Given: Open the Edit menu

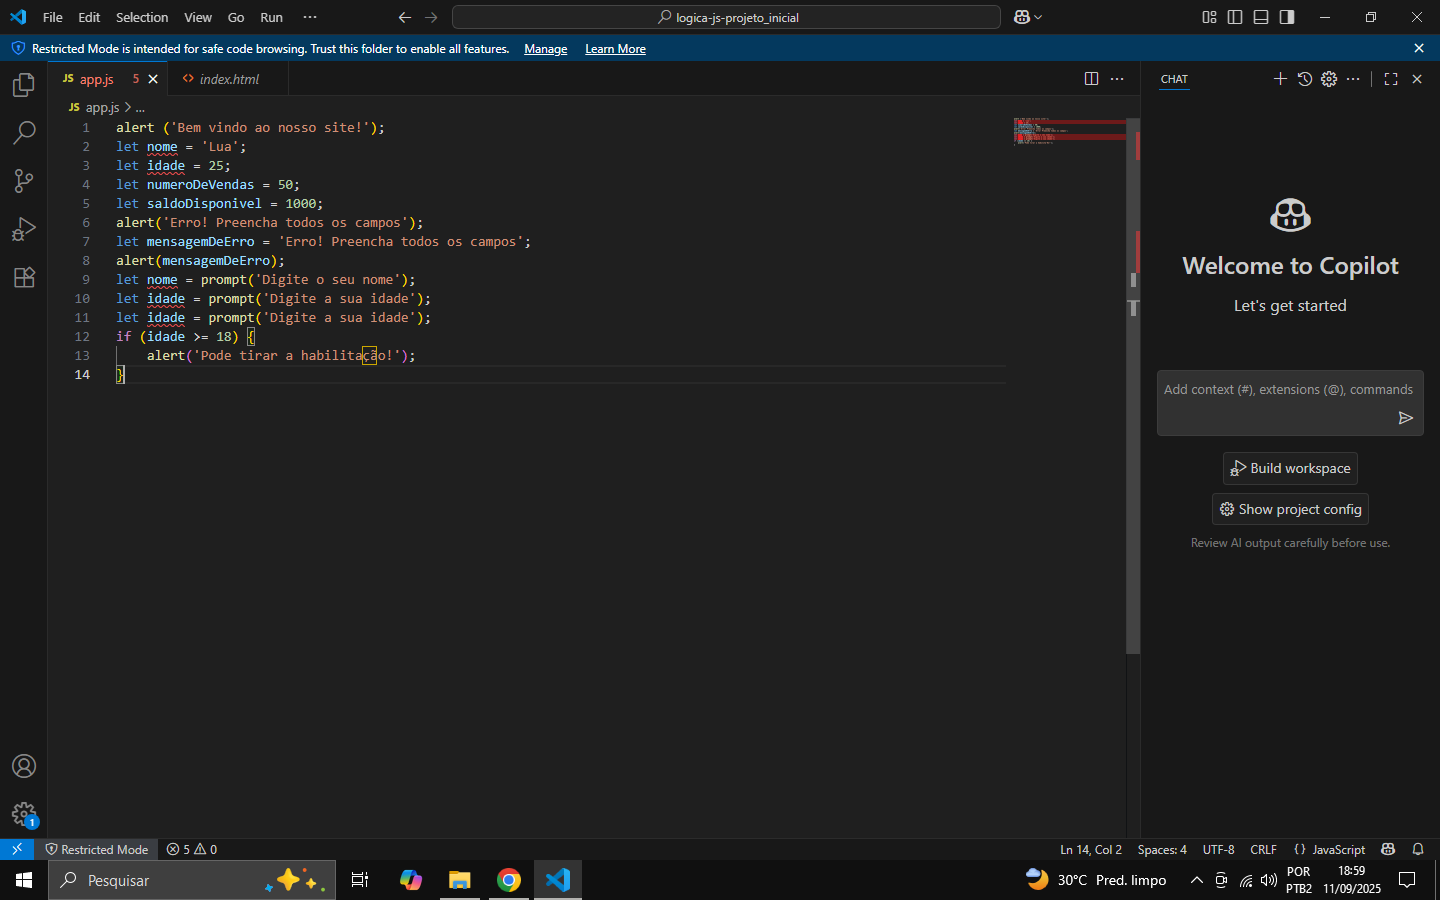Looking at the screenshot, I should 89,17.
